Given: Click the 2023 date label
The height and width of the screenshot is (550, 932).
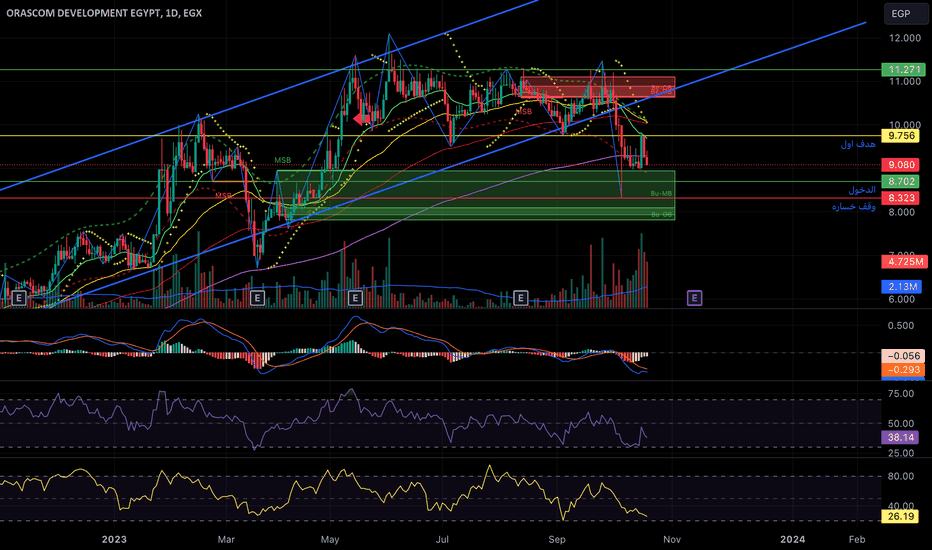Looking at the screenshot, I should [114, 539].
